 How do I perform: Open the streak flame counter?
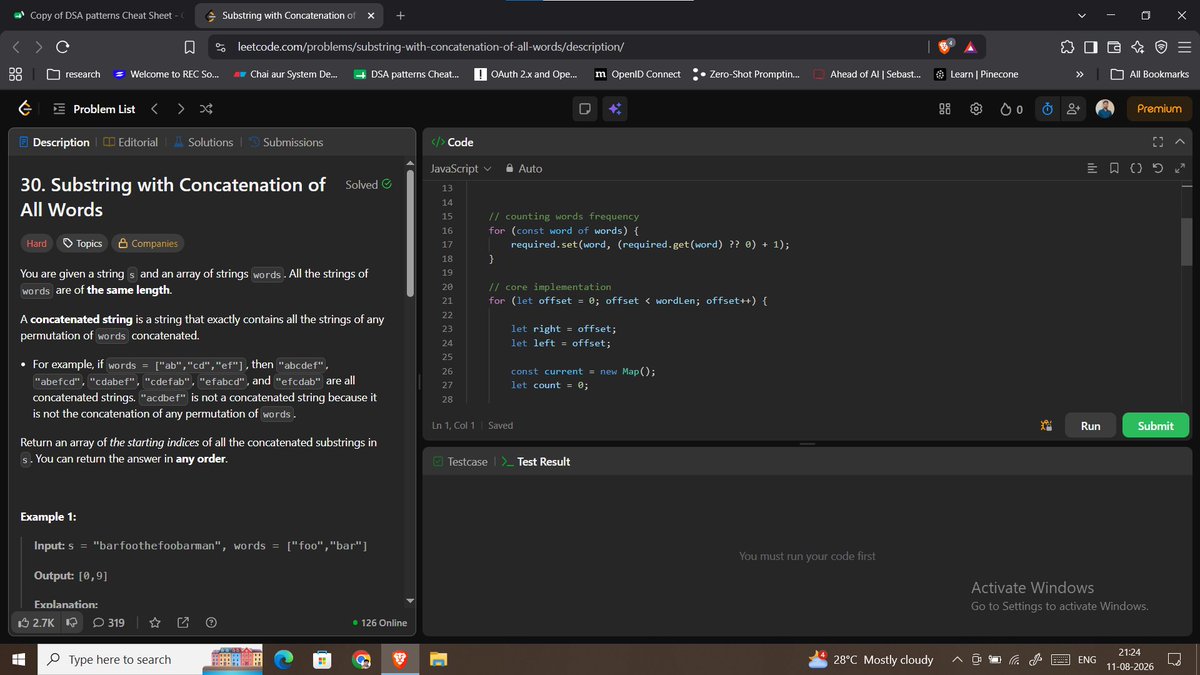(x=1011, y=109)
